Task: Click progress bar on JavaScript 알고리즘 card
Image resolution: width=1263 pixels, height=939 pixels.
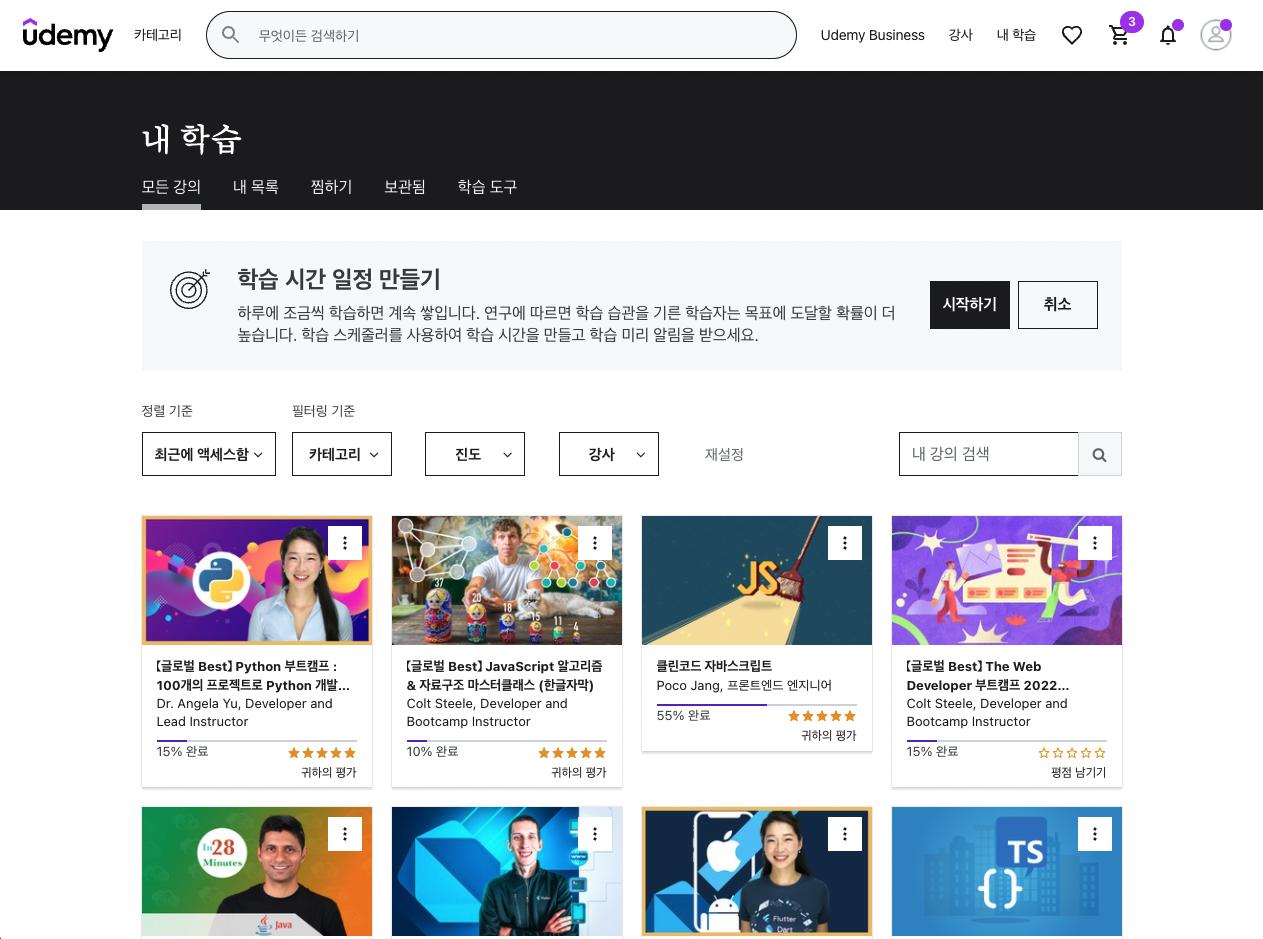Action: point(507,741)
